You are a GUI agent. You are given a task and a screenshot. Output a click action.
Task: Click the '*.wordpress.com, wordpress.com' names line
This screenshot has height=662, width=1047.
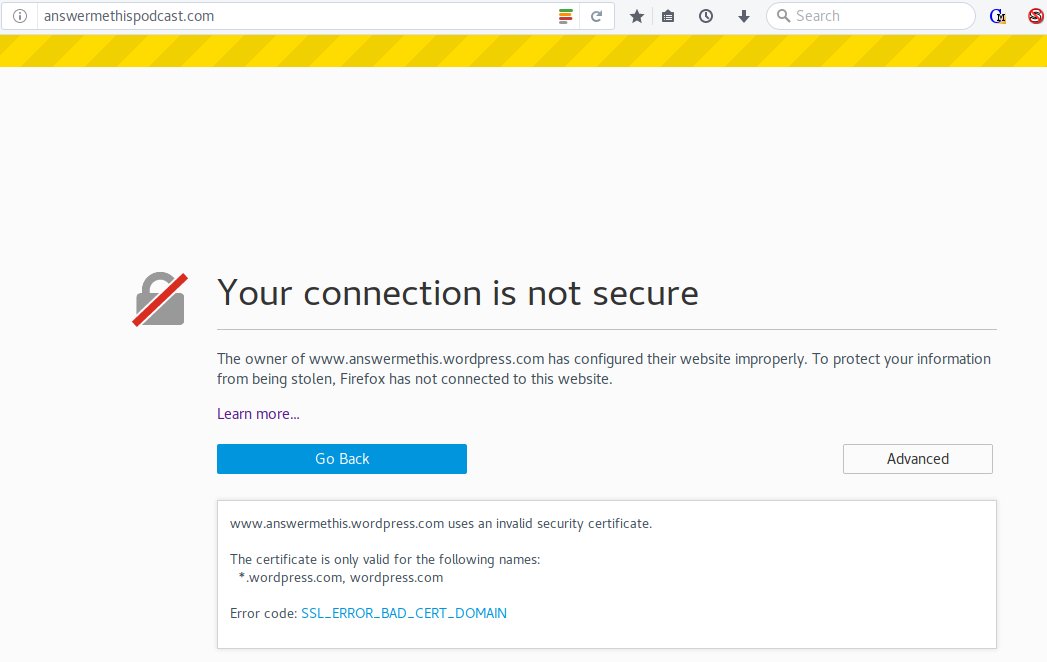coord(341,577)
